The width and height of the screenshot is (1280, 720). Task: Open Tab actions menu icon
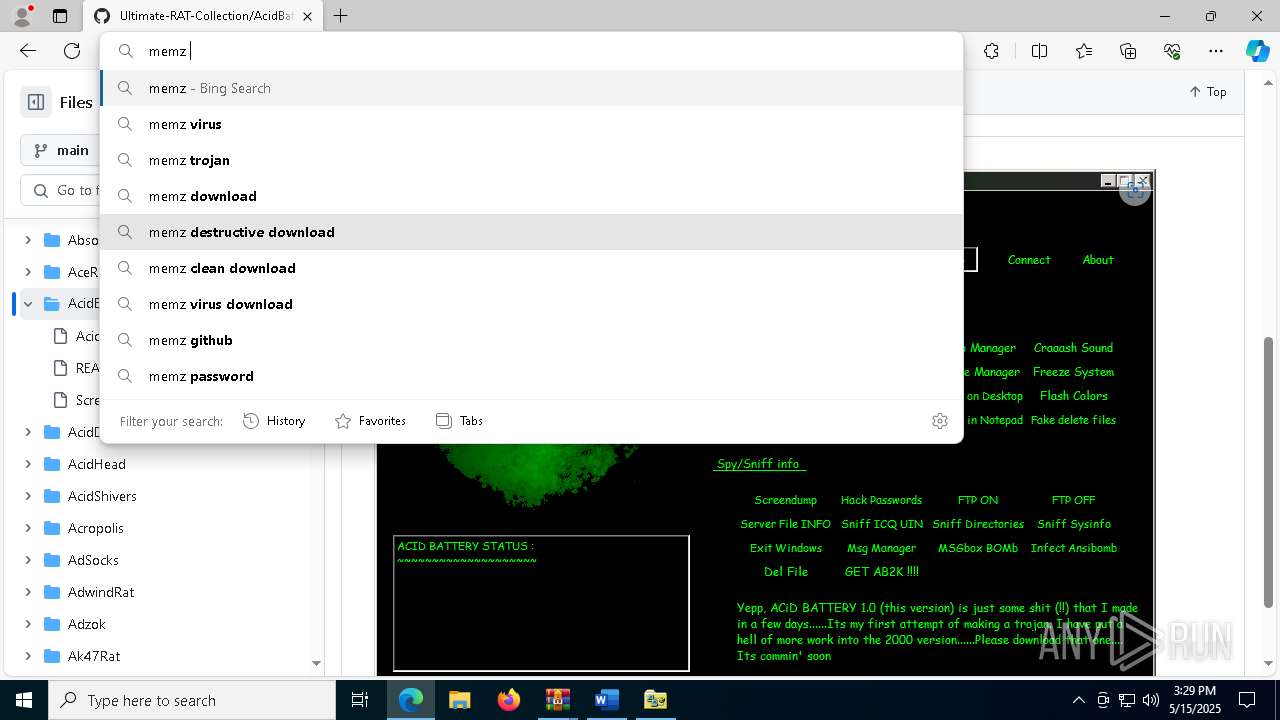tap(60, 16)
